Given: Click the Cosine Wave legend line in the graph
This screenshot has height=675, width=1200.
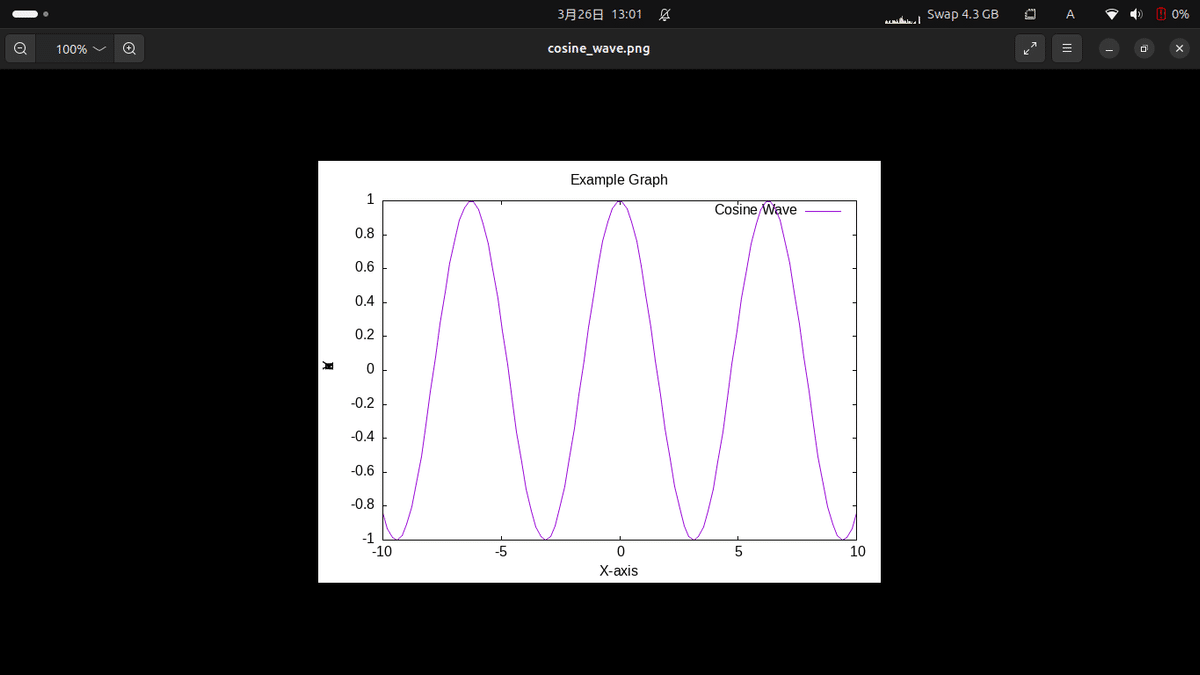Looking at the screenshot, I should (825, 210).
